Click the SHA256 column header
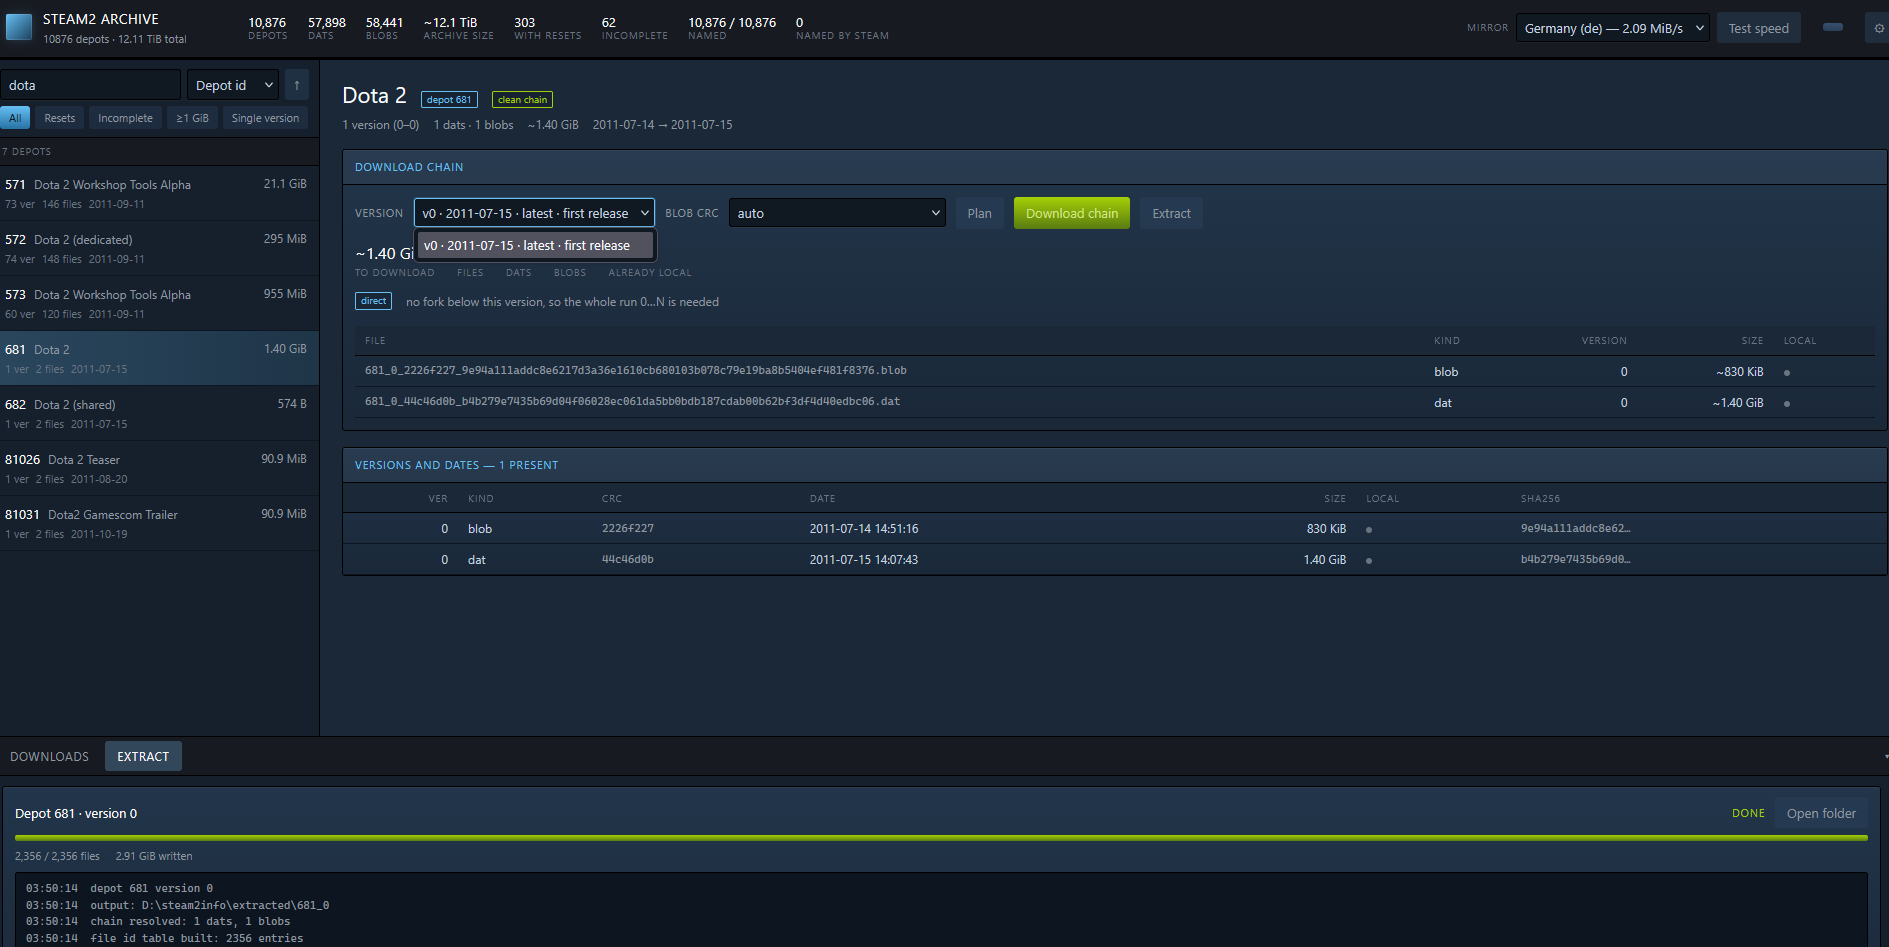The image size is (1889, 947). pos(1540,499)
